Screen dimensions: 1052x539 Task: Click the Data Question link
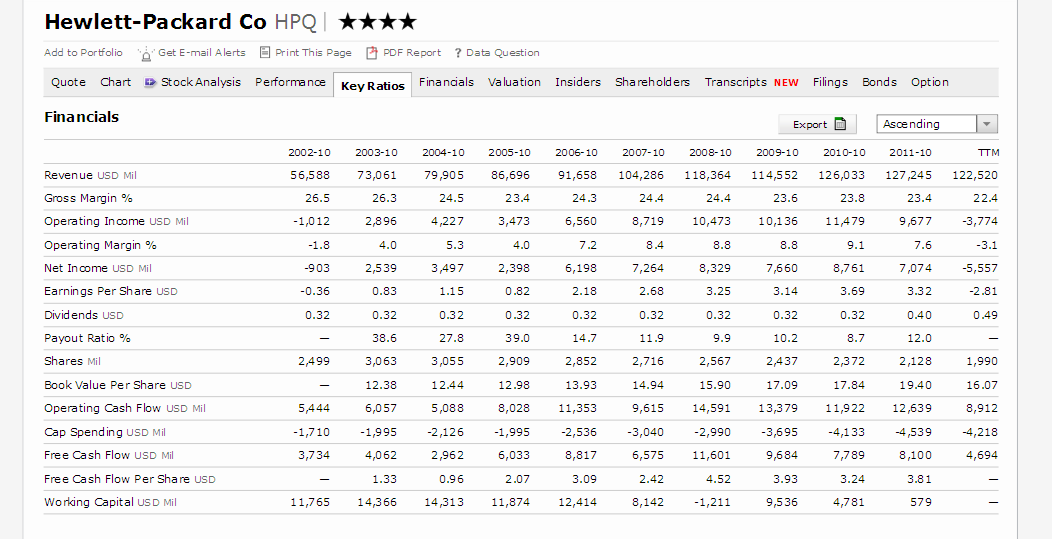click(503, 52)
